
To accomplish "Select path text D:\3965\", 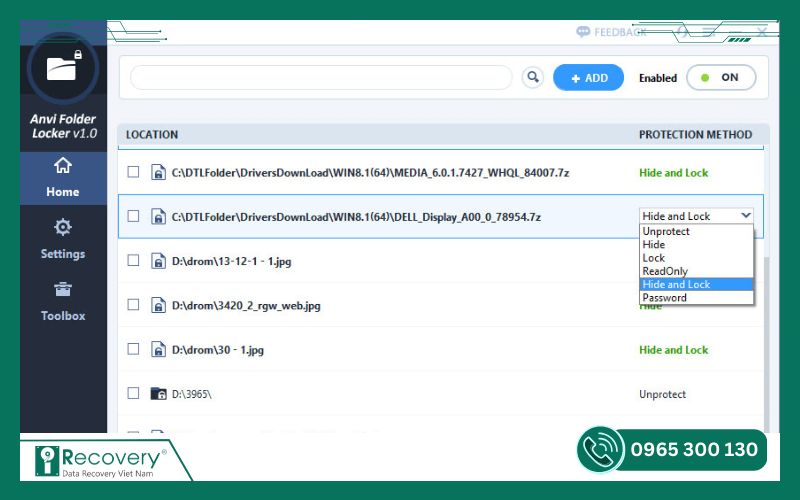I will click(x=191, y=394).
